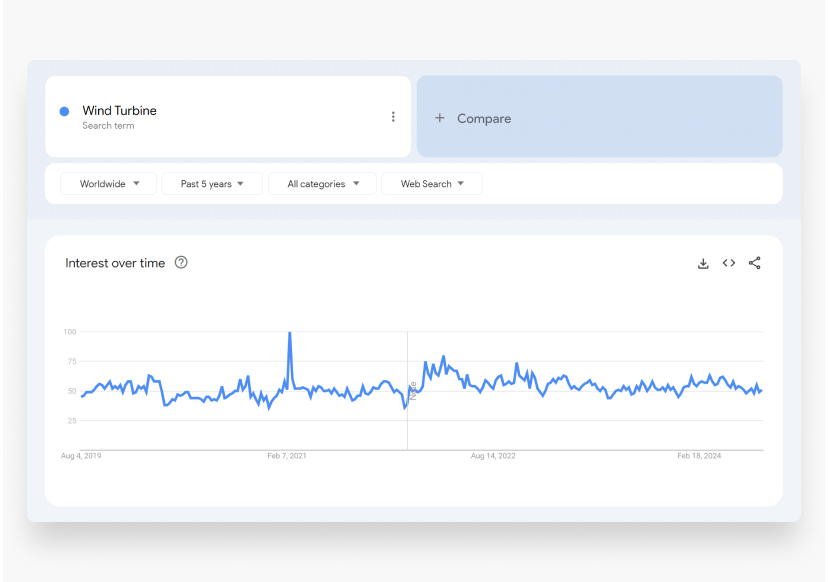Click the plus icon in the Compare box

(x=439, y=118)
